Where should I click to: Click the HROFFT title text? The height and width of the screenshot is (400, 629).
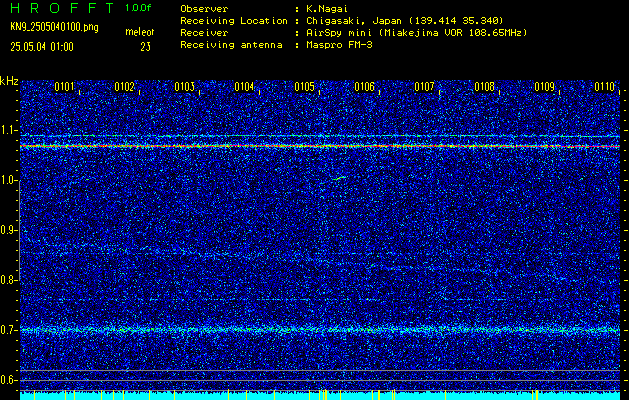click(x=62, y=8)
